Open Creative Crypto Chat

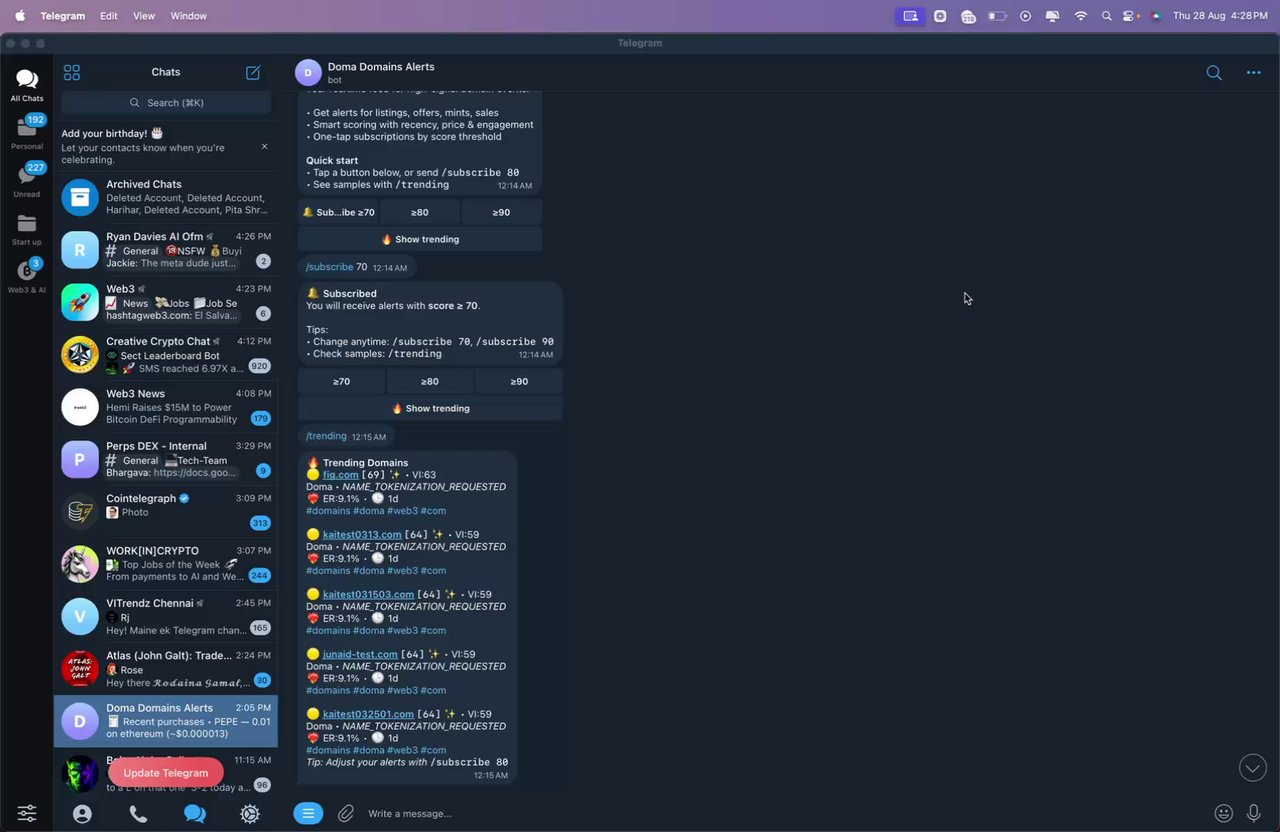click(166, 354)
